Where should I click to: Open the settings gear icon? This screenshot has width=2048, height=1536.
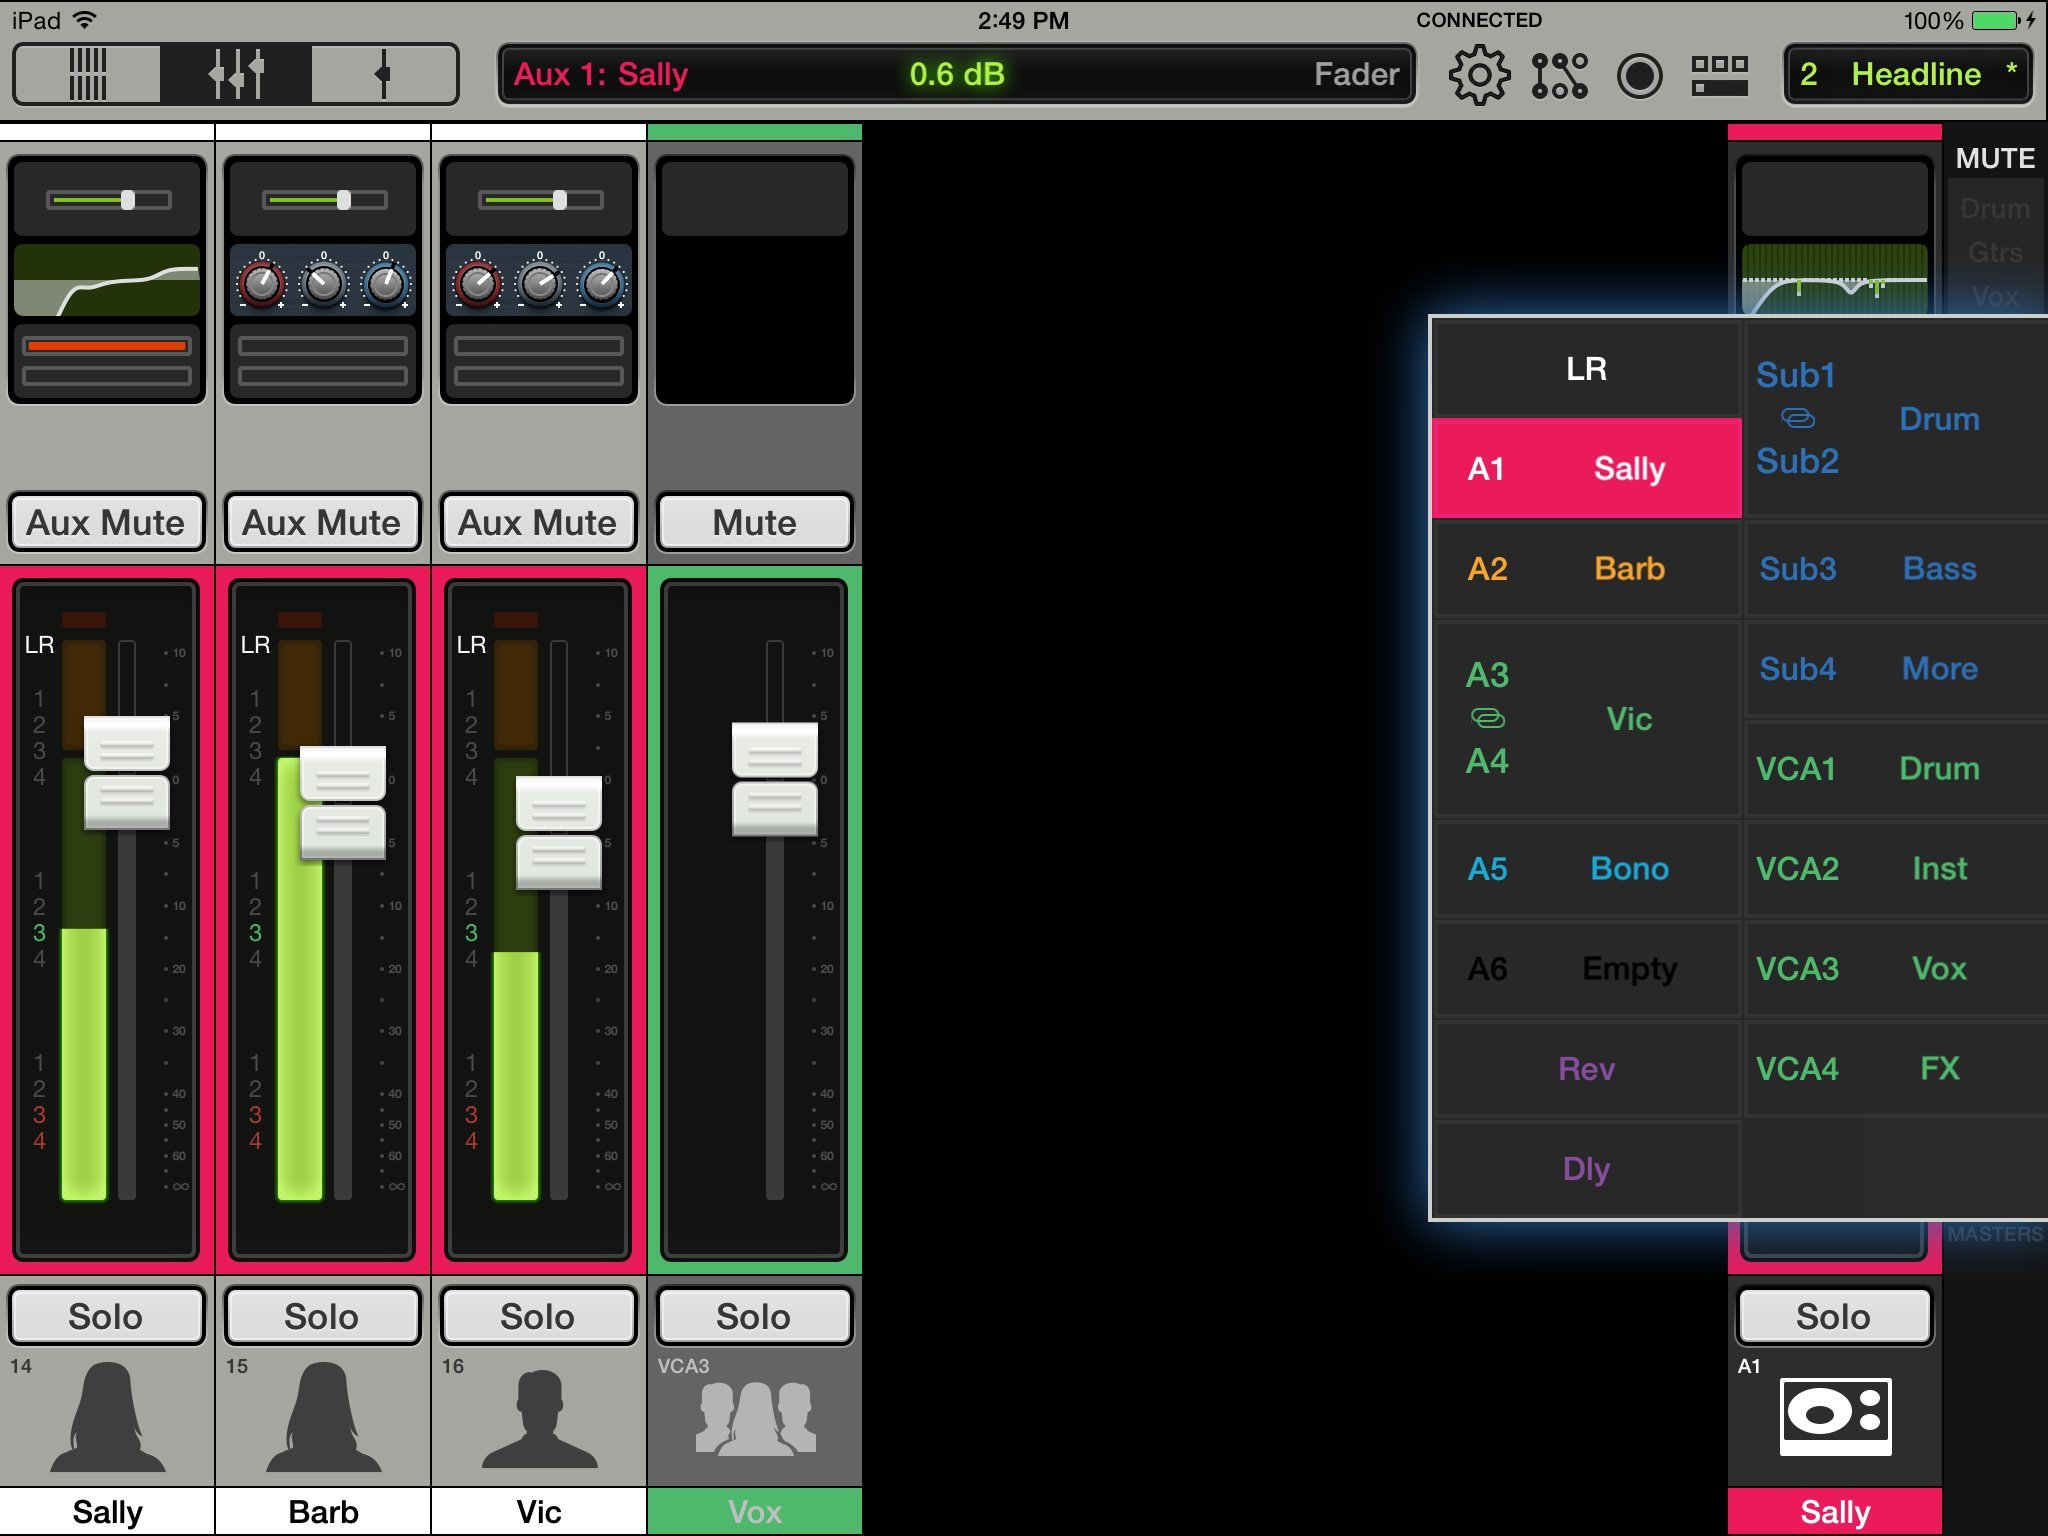1478,75
